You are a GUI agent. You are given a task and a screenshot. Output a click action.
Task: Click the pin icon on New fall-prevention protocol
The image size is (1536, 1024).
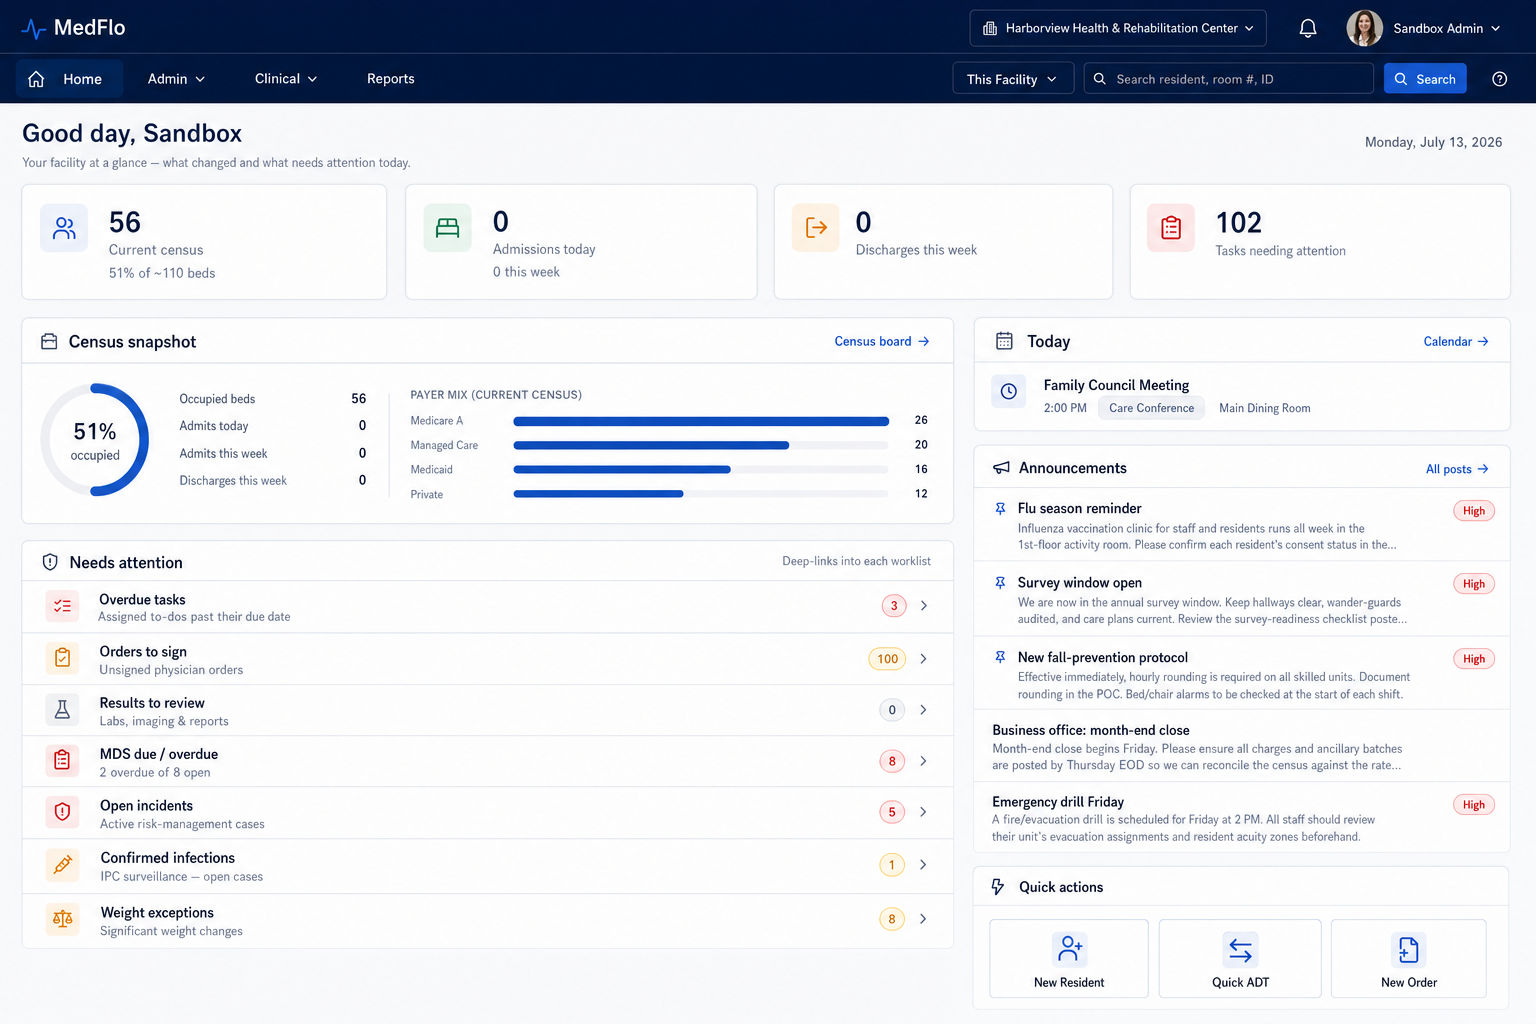tap(1000, 657)
